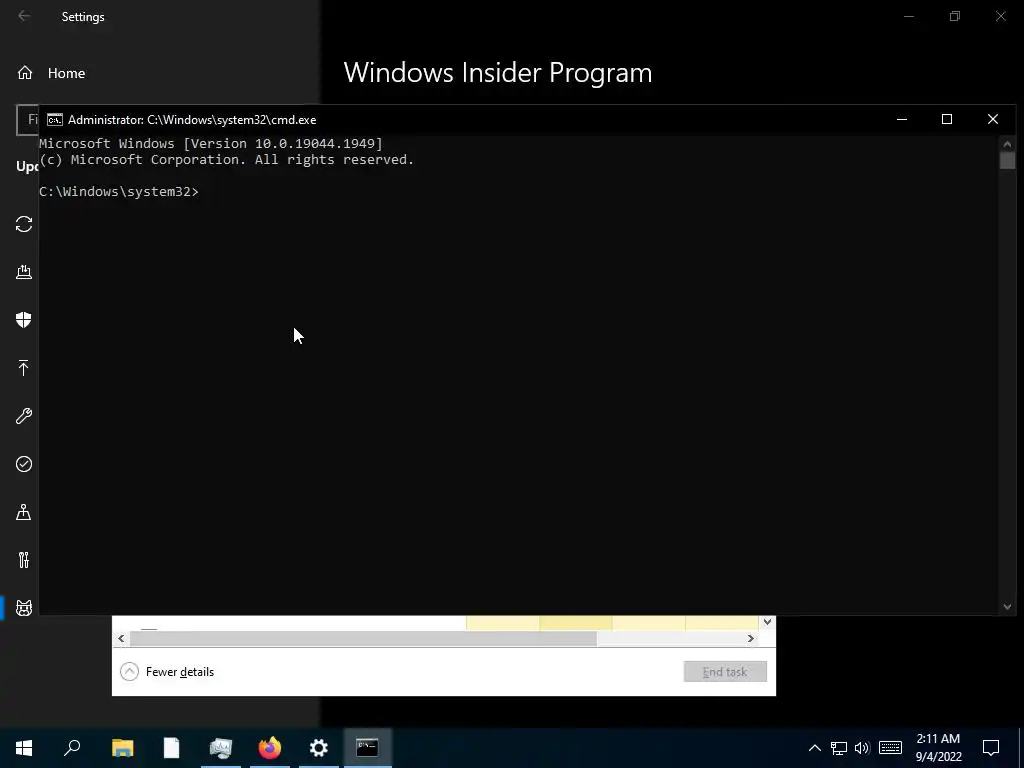This screenshot has height=768, width=1024.
Task: Open the taskbar clock showing 2:11 AM
Action: click(x=938, y=748)
